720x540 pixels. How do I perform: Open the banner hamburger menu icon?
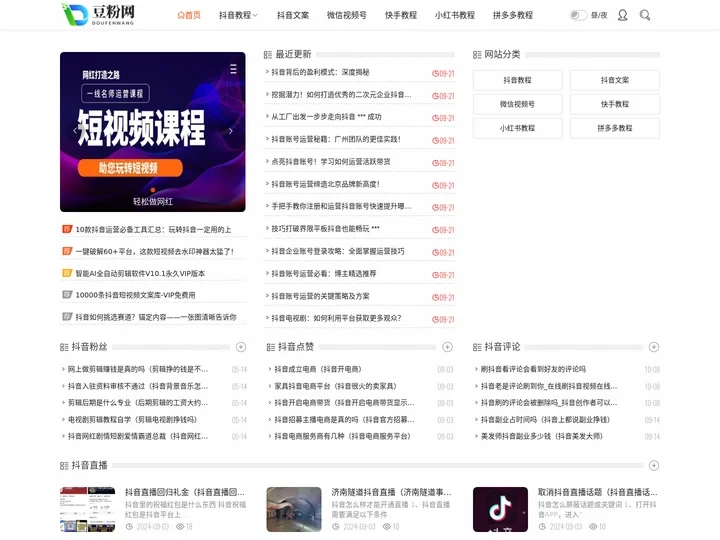(233, 69)
